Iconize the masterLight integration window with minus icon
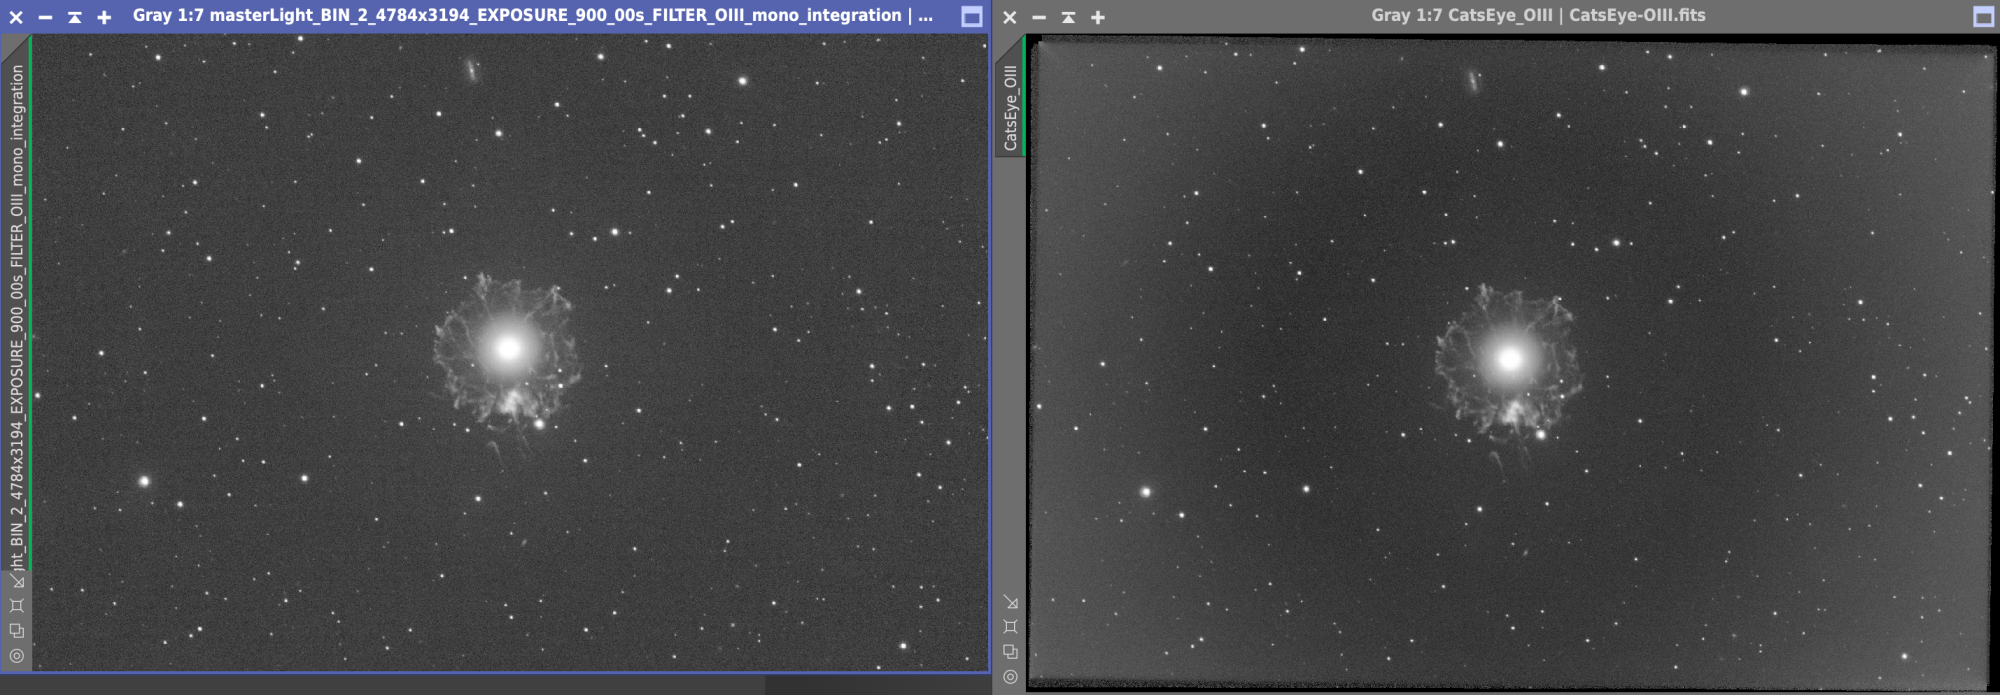 point(45,17)
